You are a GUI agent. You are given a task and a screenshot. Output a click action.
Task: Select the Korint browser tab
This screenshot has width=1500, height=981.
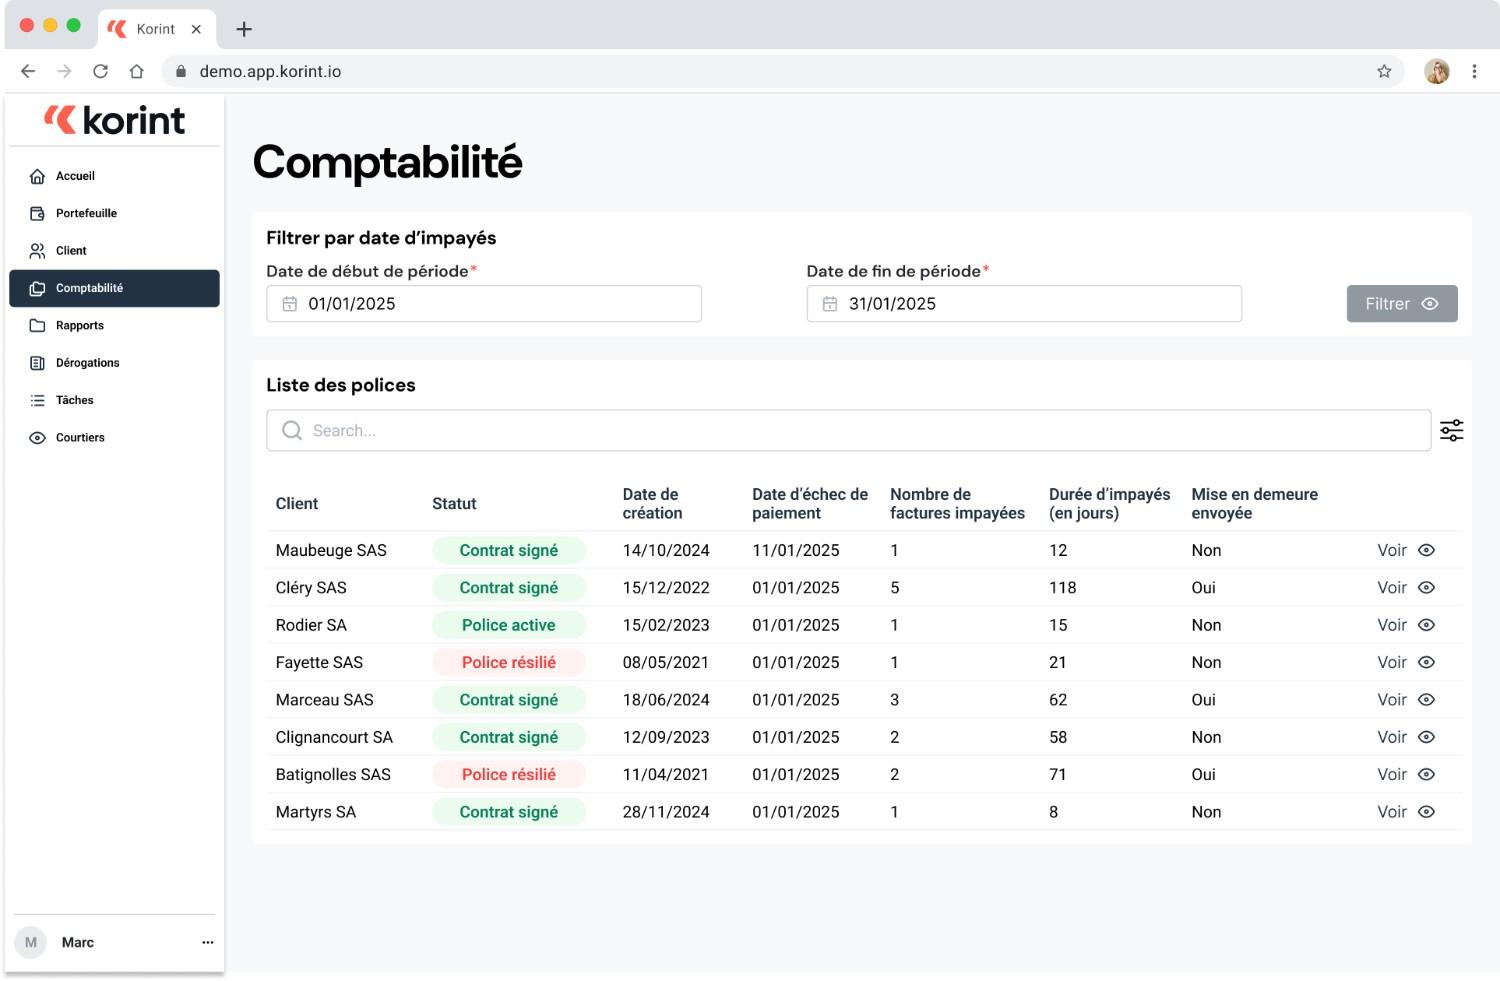tap(155, 29)
